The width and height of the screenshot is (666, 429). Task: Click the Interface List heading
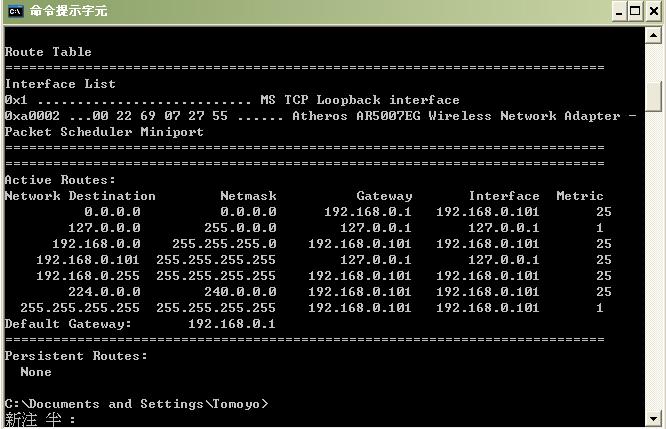coord(60,84)
